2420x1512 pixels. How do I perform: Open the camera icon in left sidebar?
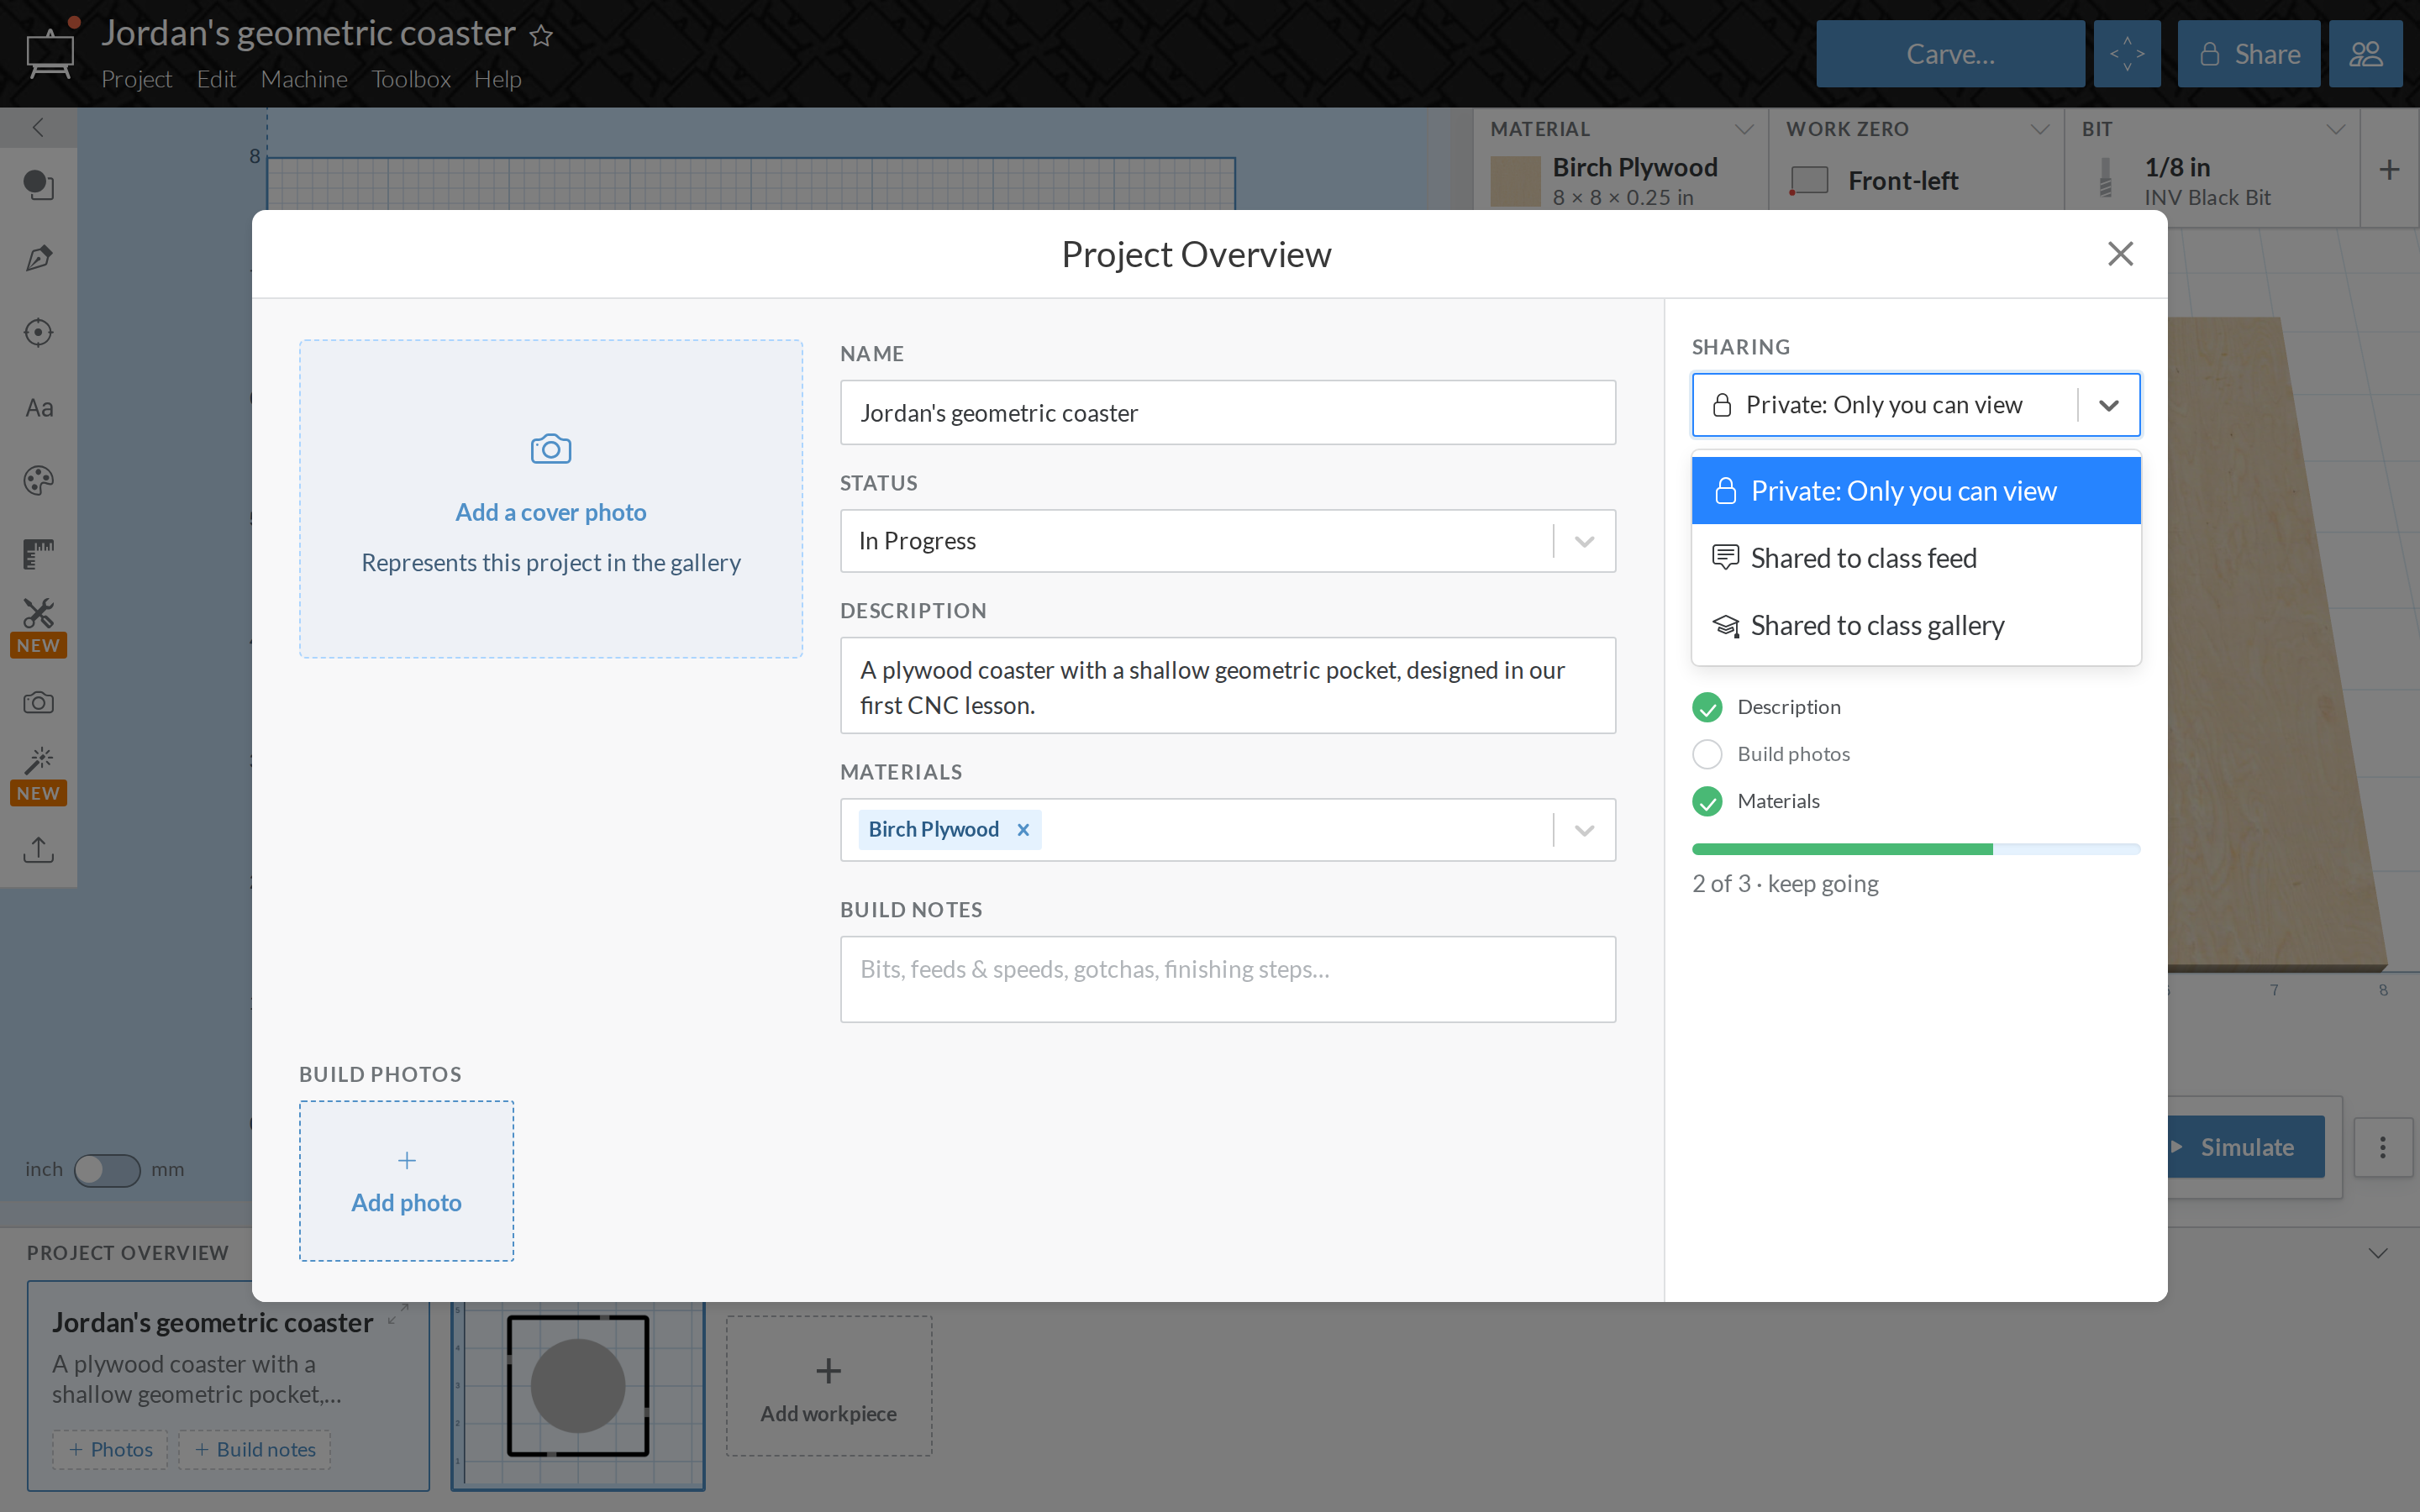(38, 702)
